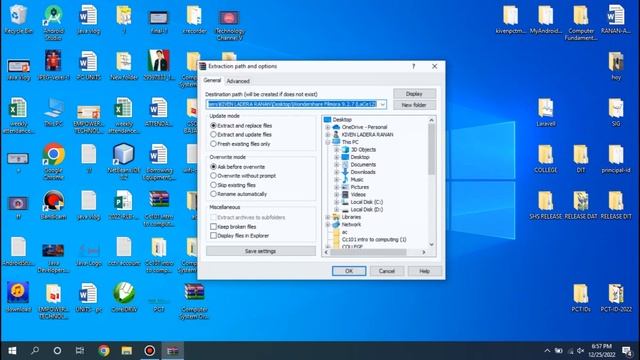Screen dimensions: 640x360
Task: Confirm extraction with the OK button
Action: [x=349, y=271]
